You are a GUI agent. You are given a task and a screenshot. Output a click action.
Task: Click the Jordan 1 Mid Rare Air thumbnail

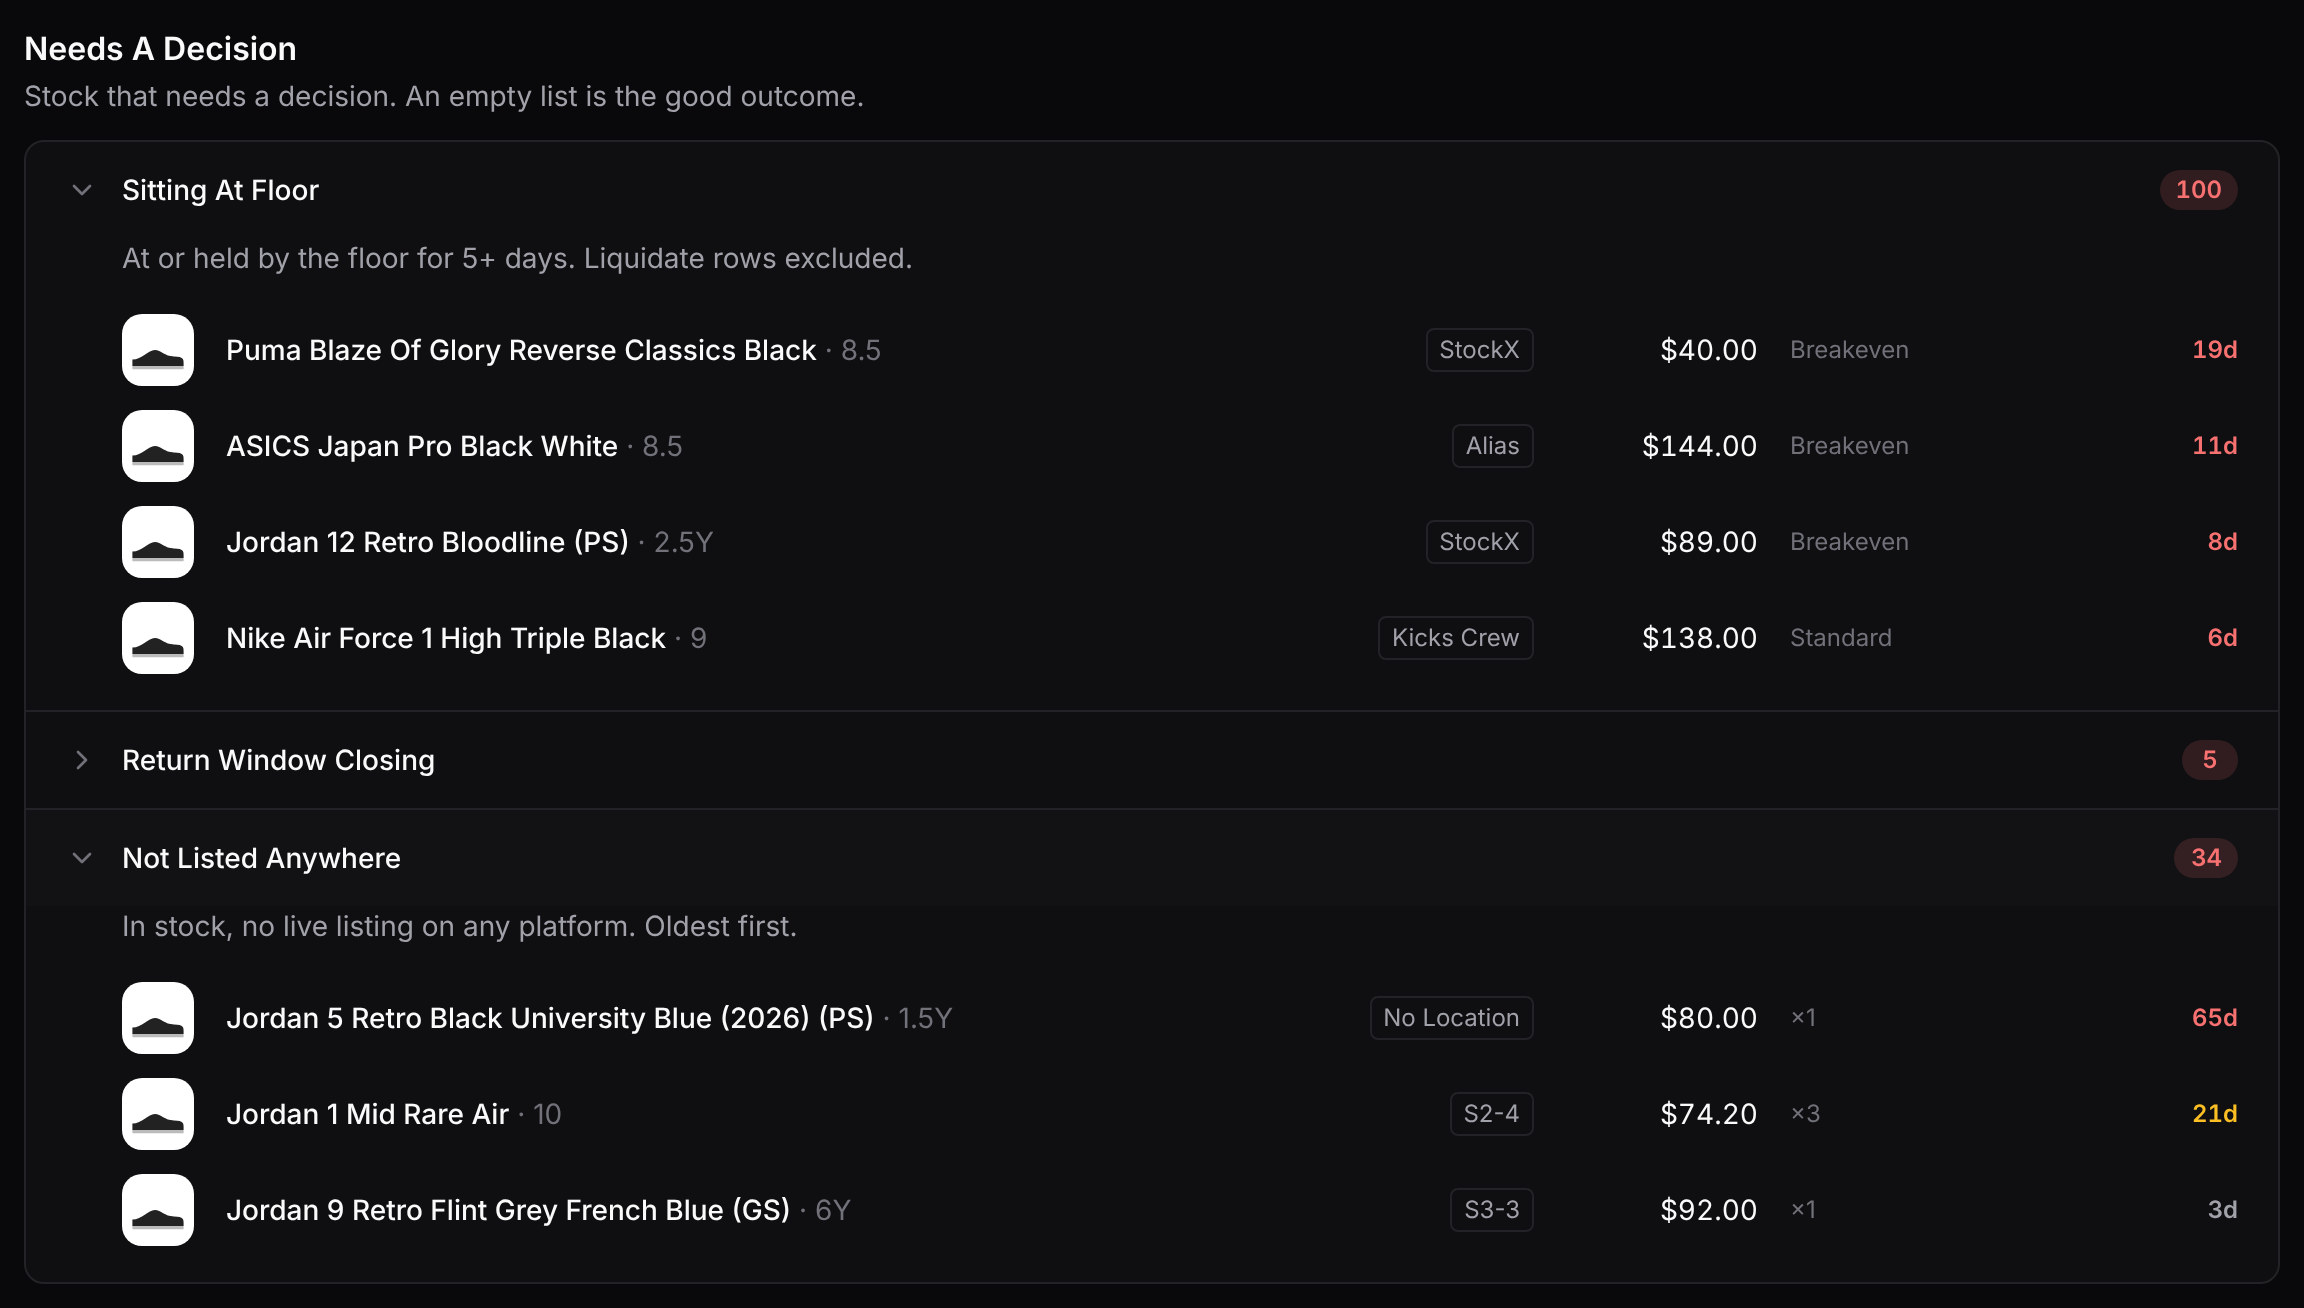(158, 1114)
